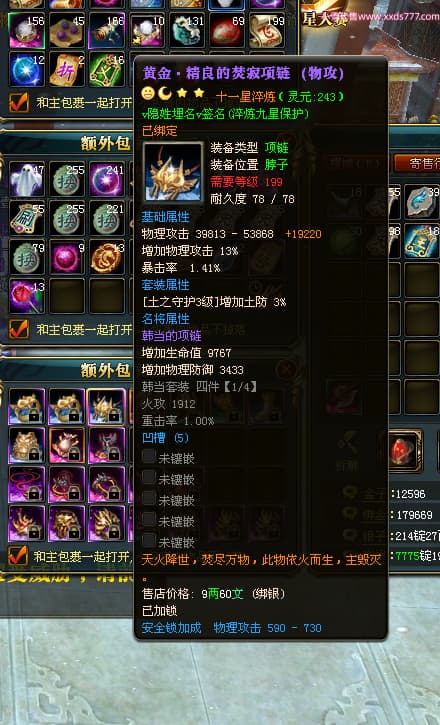Pick the 刷 scroll item with count 55
The image size is (440, 725).
click(x=27, y=218)
